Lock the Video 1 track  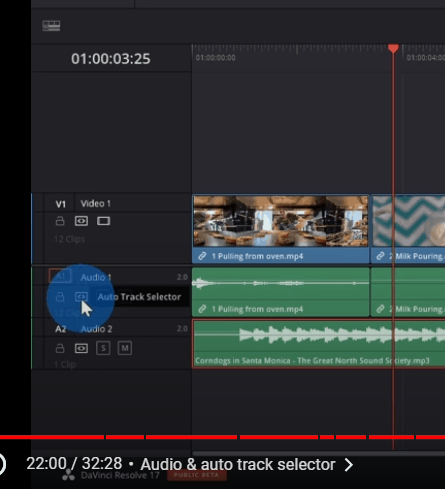point(60,221)
